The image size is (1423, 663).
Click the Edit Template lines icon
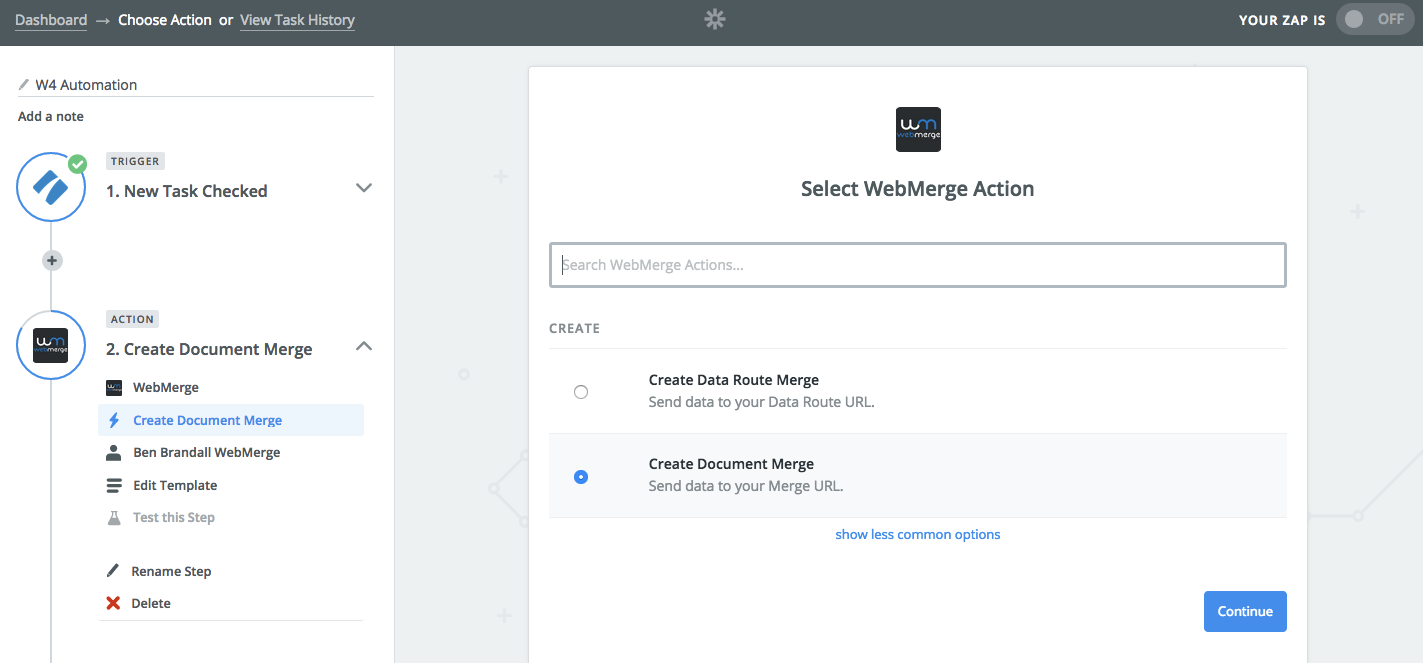coord(114,486)
